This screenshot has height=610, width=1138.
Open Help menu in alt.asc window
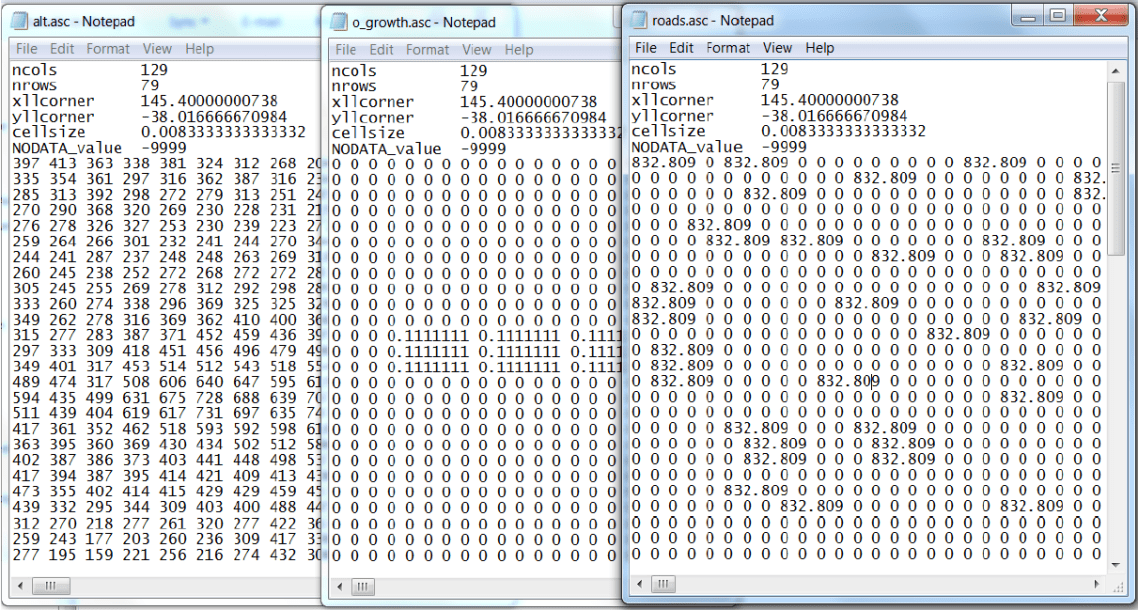click(199, 48)
